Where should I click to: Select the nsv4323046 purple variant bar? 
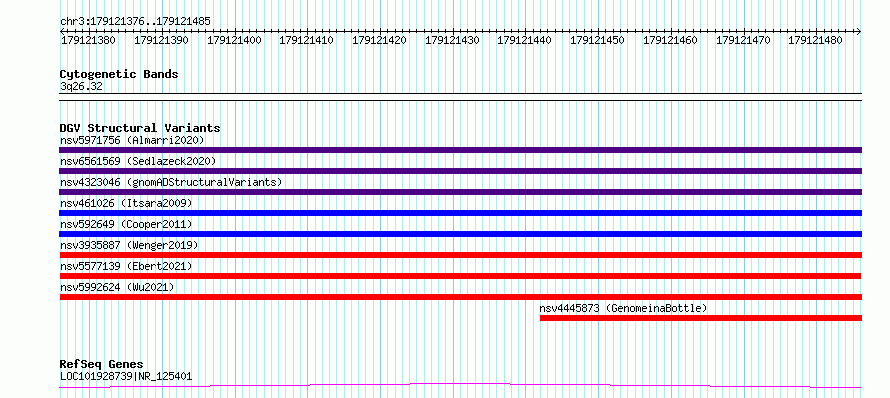point(460,192)
